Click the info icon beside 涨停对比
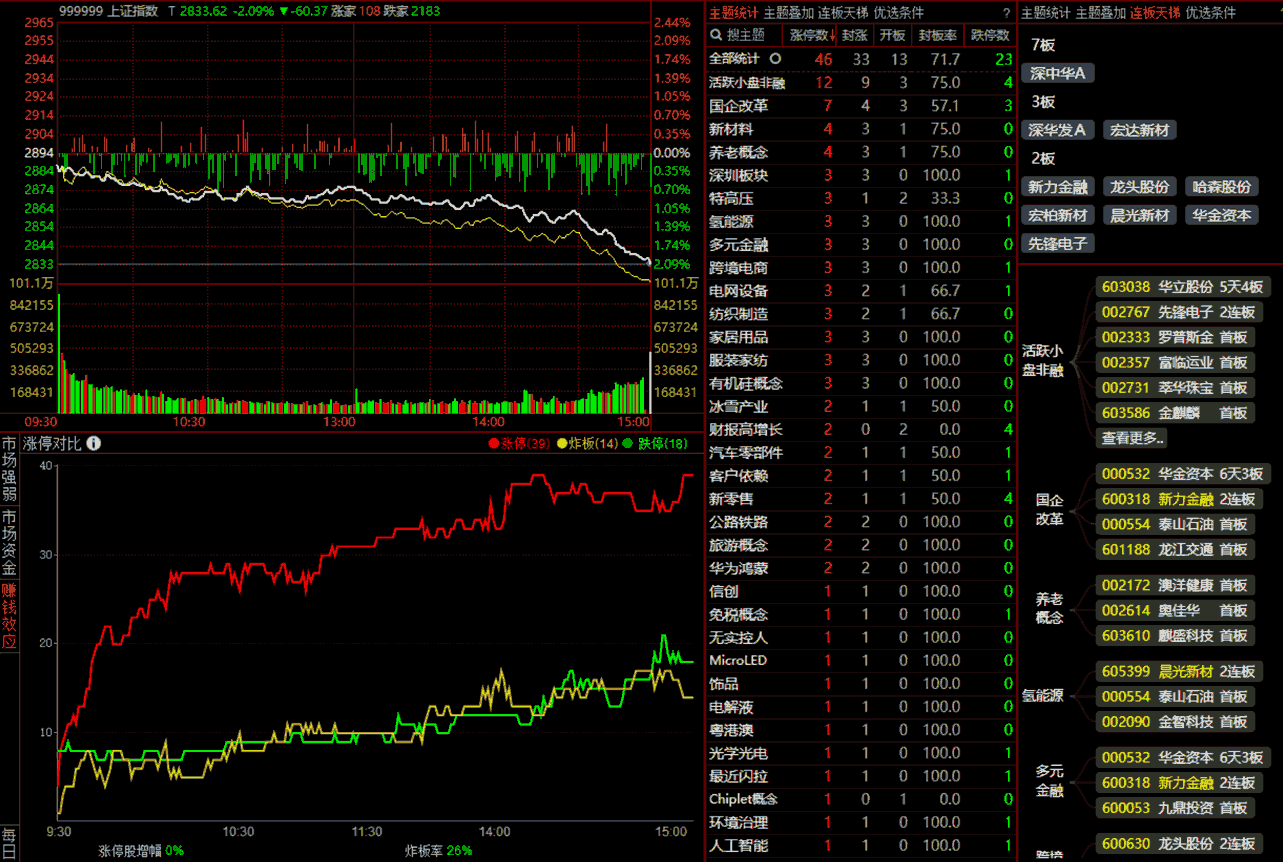 [x=94, y=443]
